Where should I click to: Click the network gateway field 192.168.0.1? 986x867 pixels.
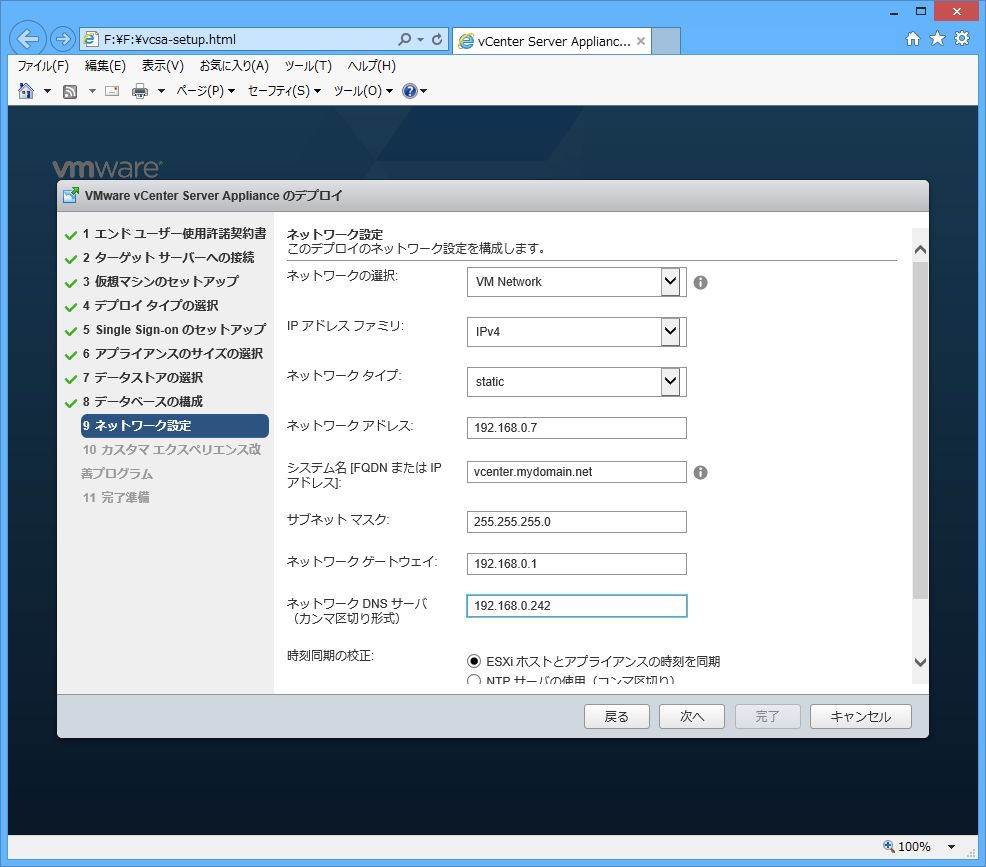coord(576,564)
